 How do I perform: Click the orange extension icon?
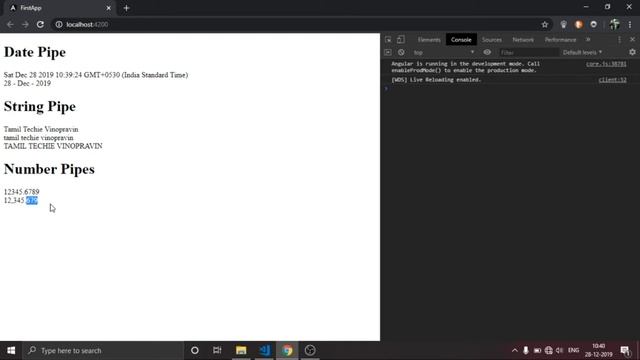coord(578,24)
